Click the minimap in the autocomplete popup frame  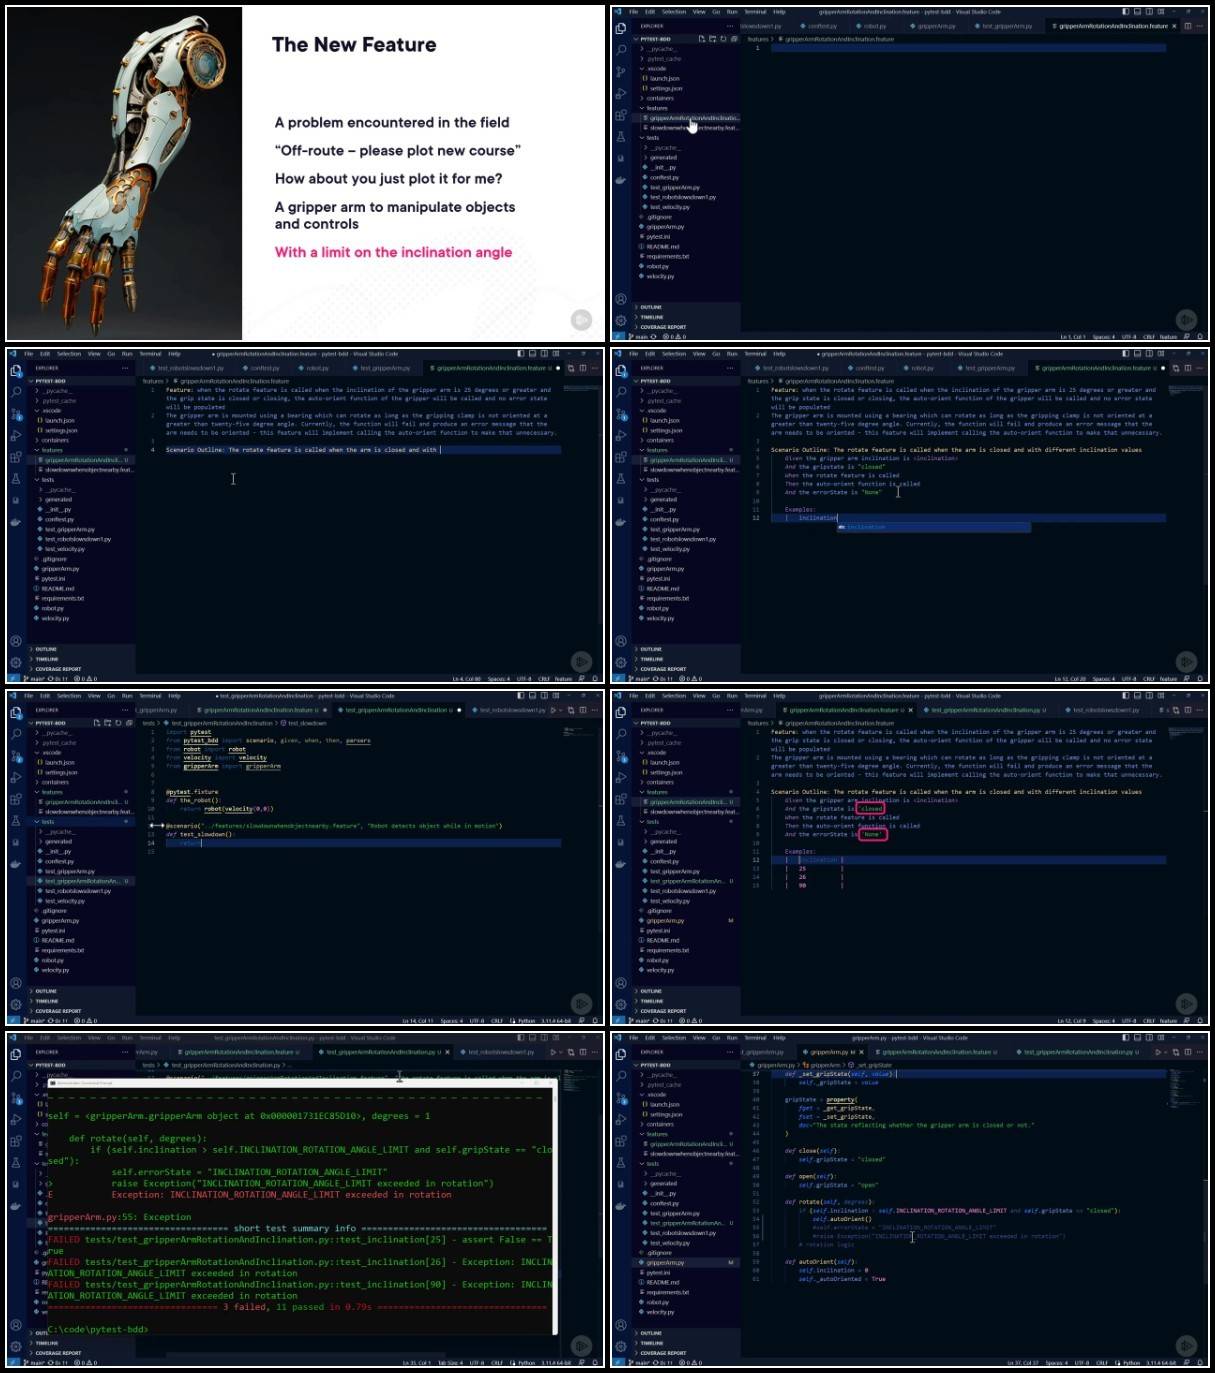pyautogui.click(x=1186, y=390)
